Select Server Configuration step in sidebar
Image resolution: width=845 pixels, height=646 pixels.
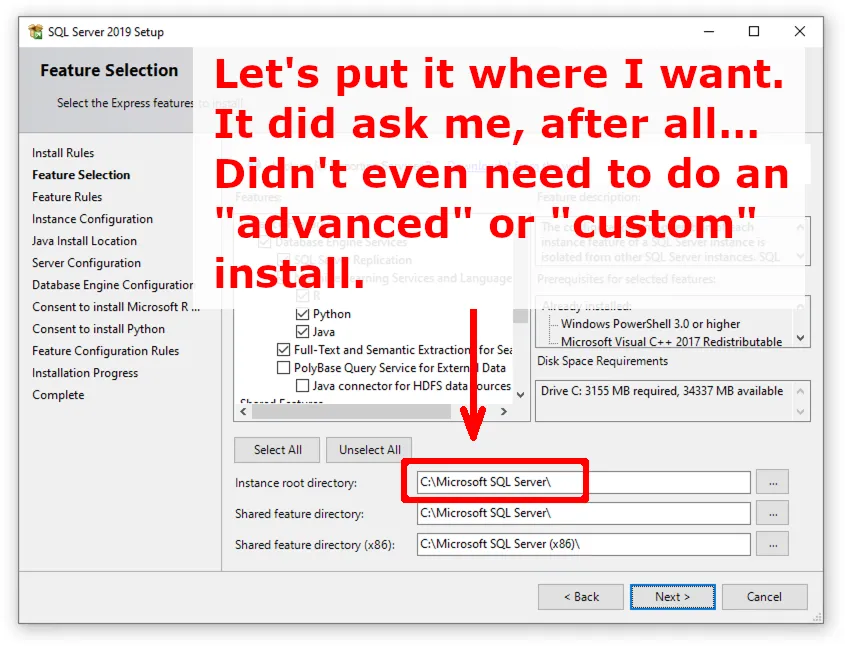coord(86,263)
